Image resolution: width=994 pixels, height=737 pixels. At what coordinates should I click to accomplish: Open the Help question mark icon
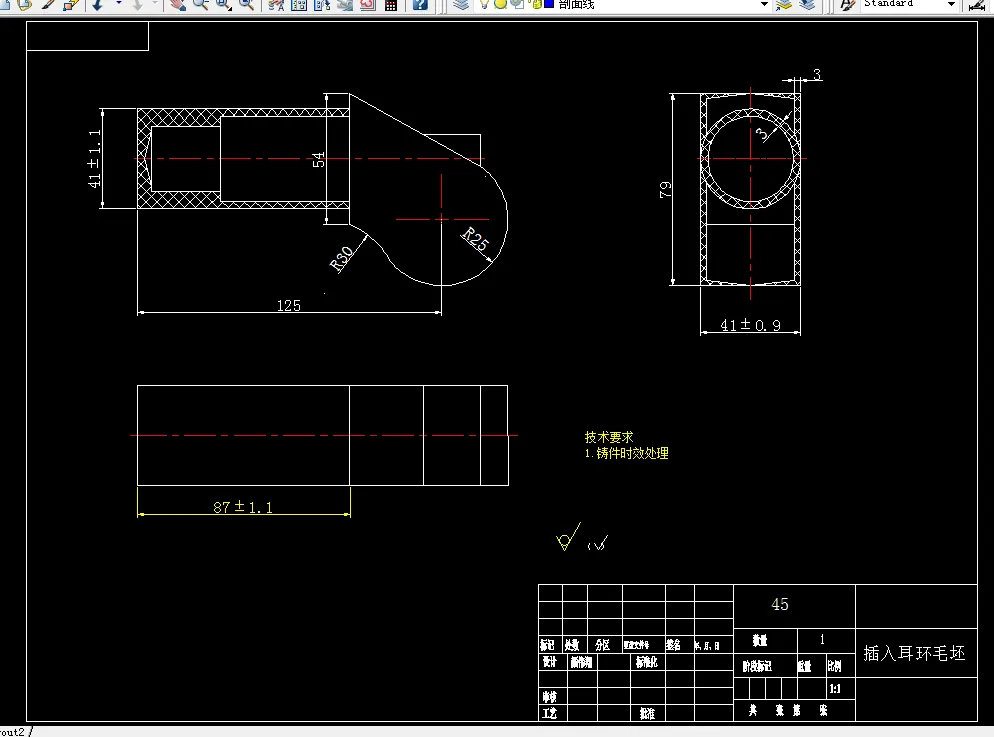coord(420,4)
